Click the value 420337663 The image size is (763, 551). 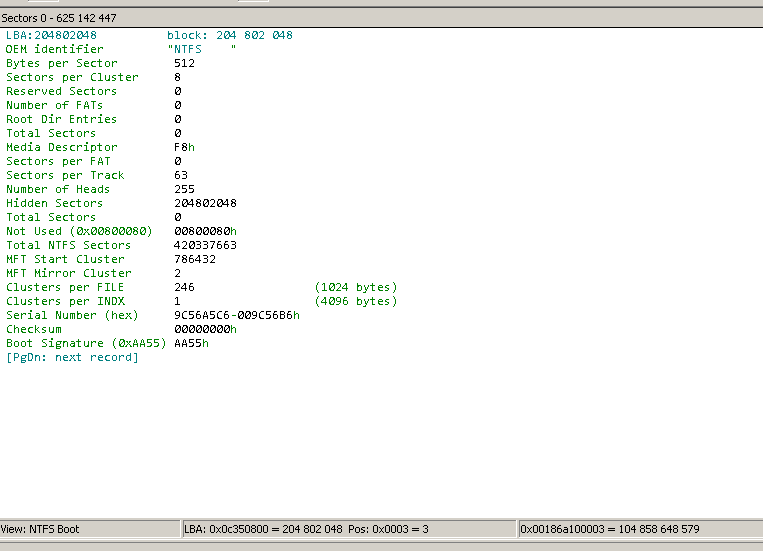coord(205,245)
